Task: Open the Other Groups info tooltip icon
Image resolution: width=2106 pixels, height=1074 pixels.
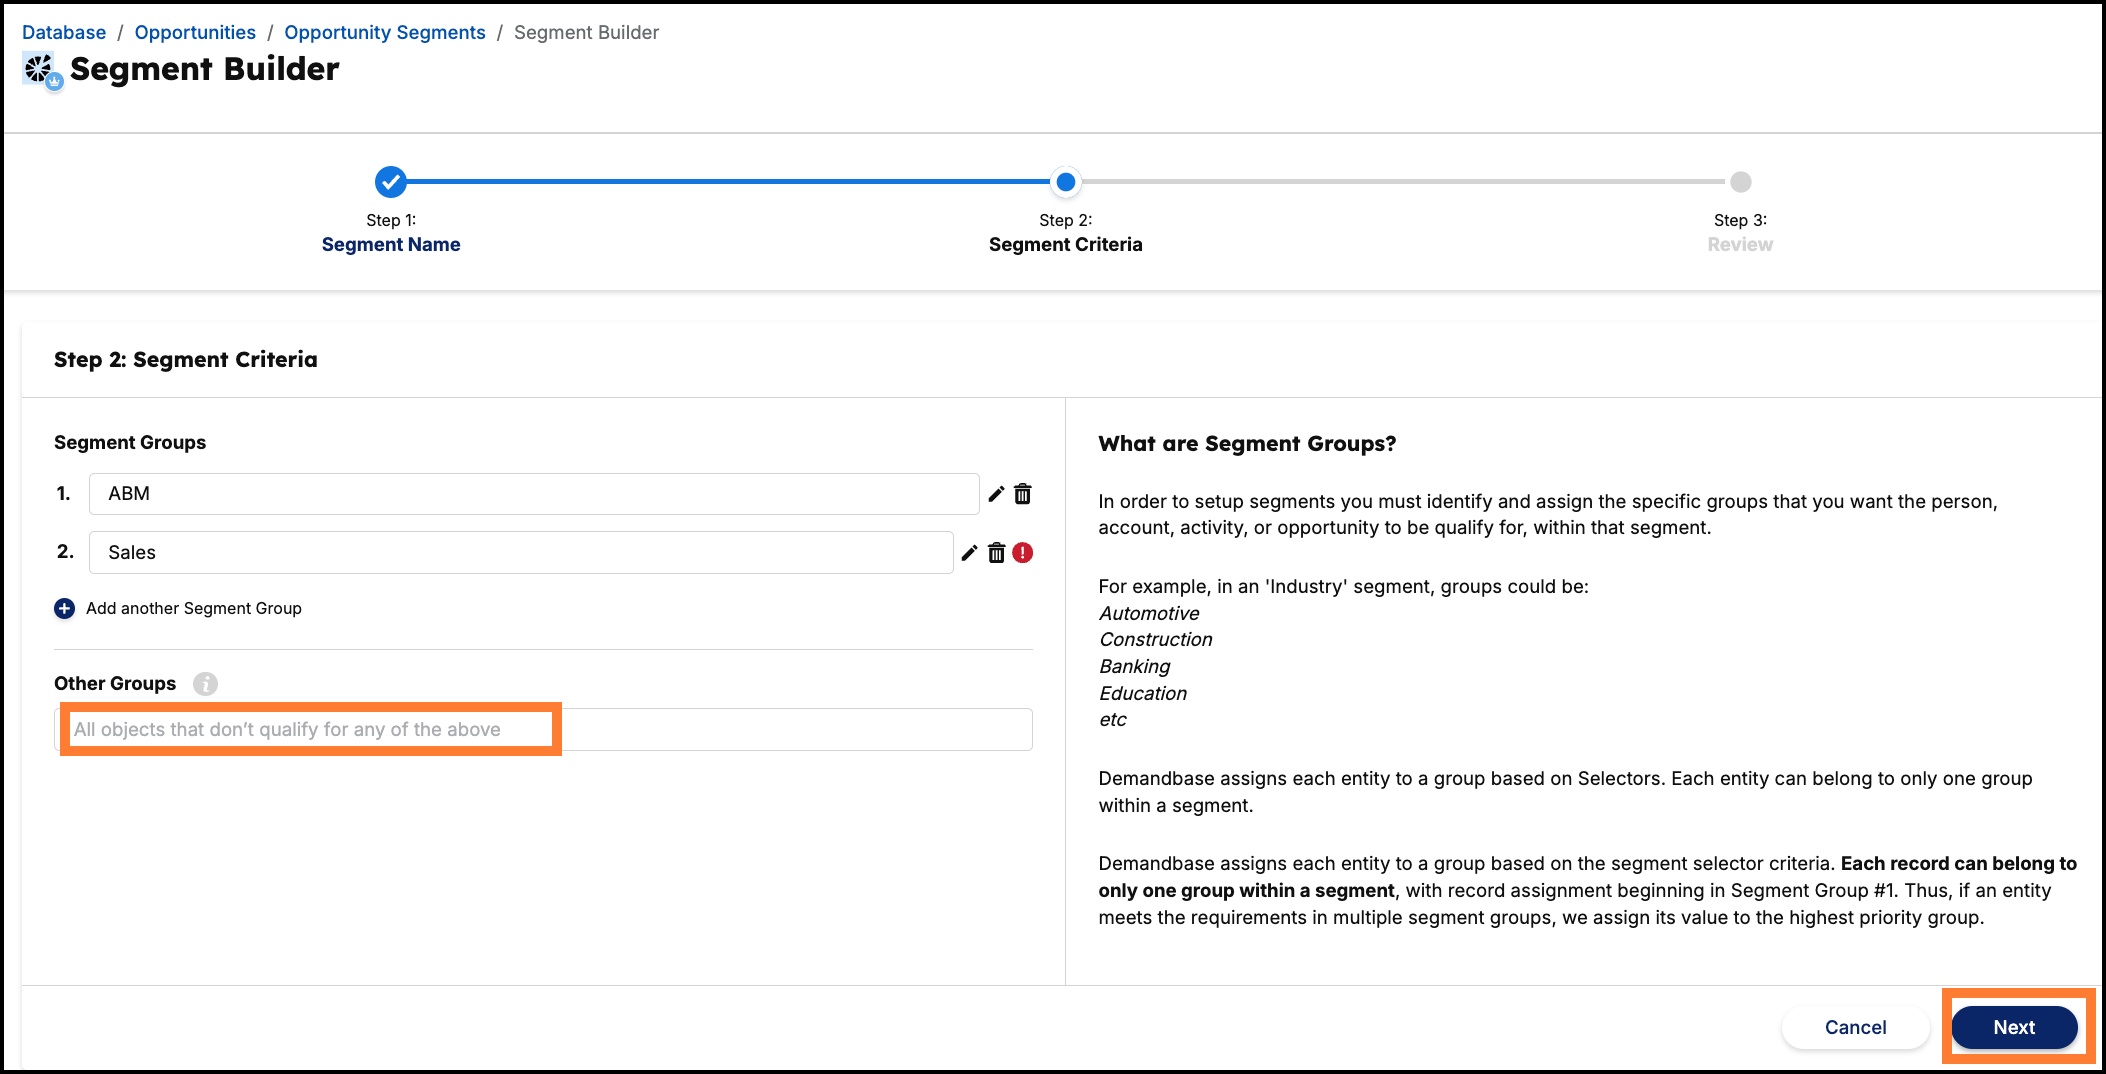Action: (x=205, y=684)
